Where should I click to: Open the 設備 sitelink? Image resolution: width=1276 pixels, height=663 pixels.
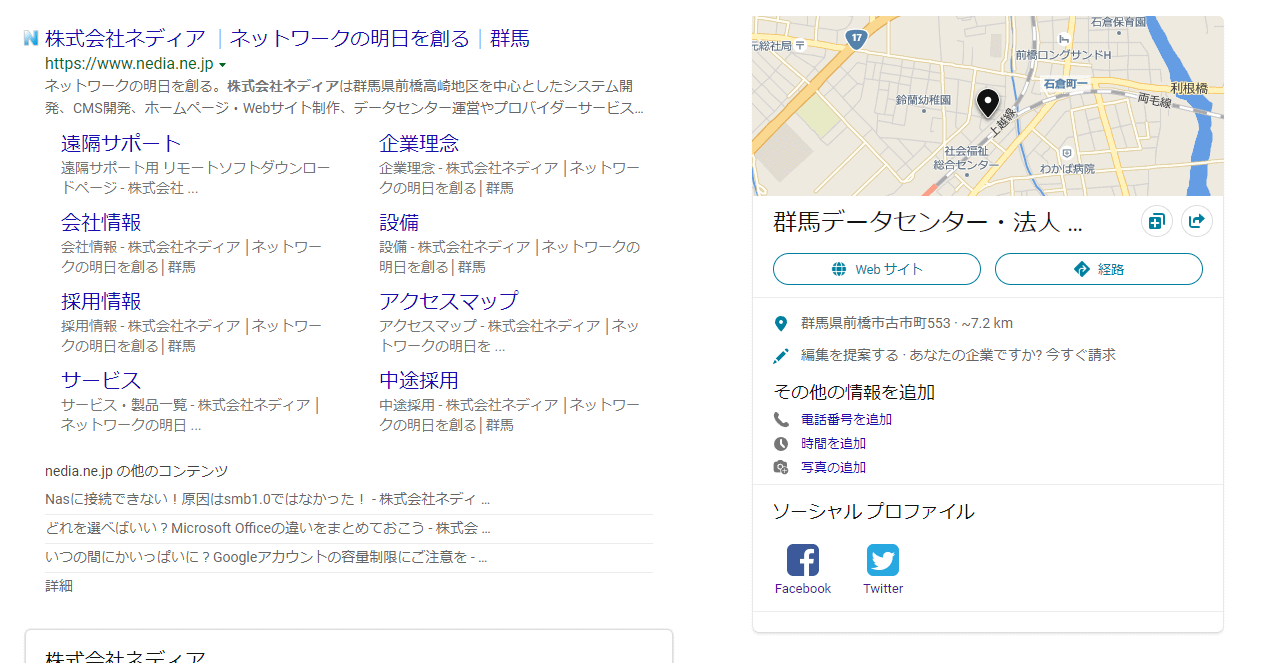click(x=399, y=222)
